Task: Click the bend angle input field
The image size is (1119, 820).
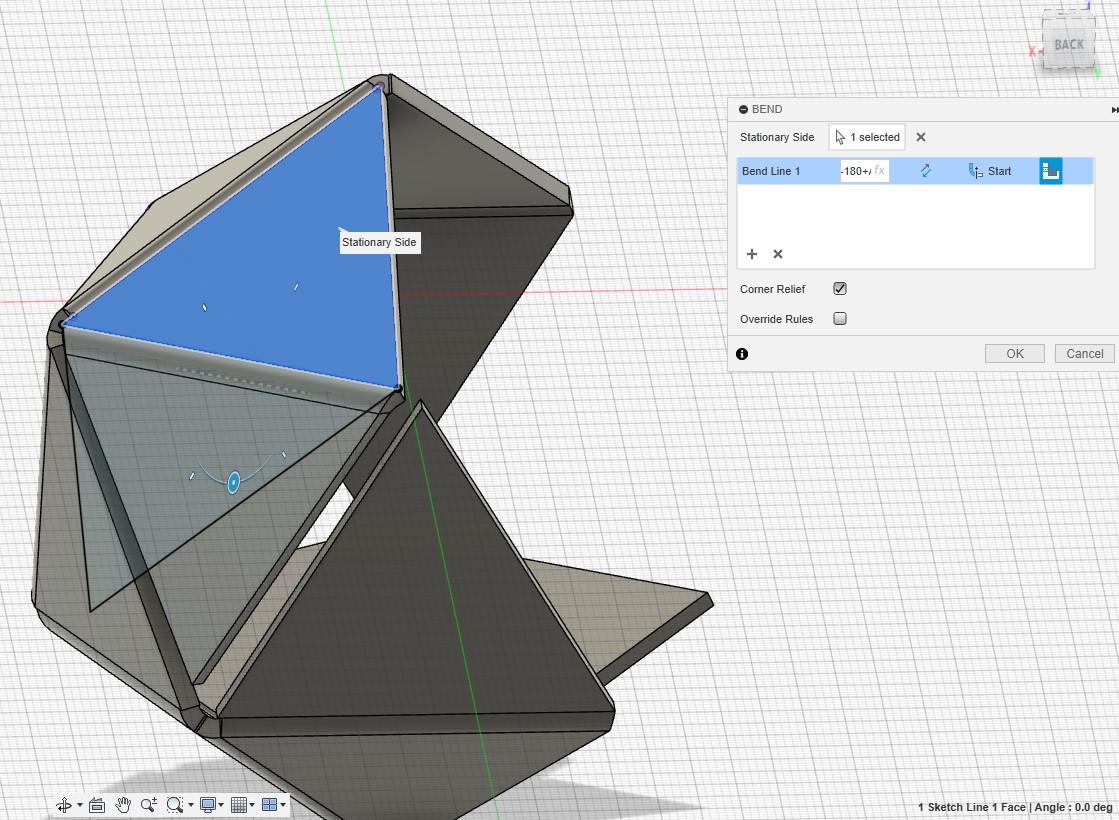Action: coord(864,171)
